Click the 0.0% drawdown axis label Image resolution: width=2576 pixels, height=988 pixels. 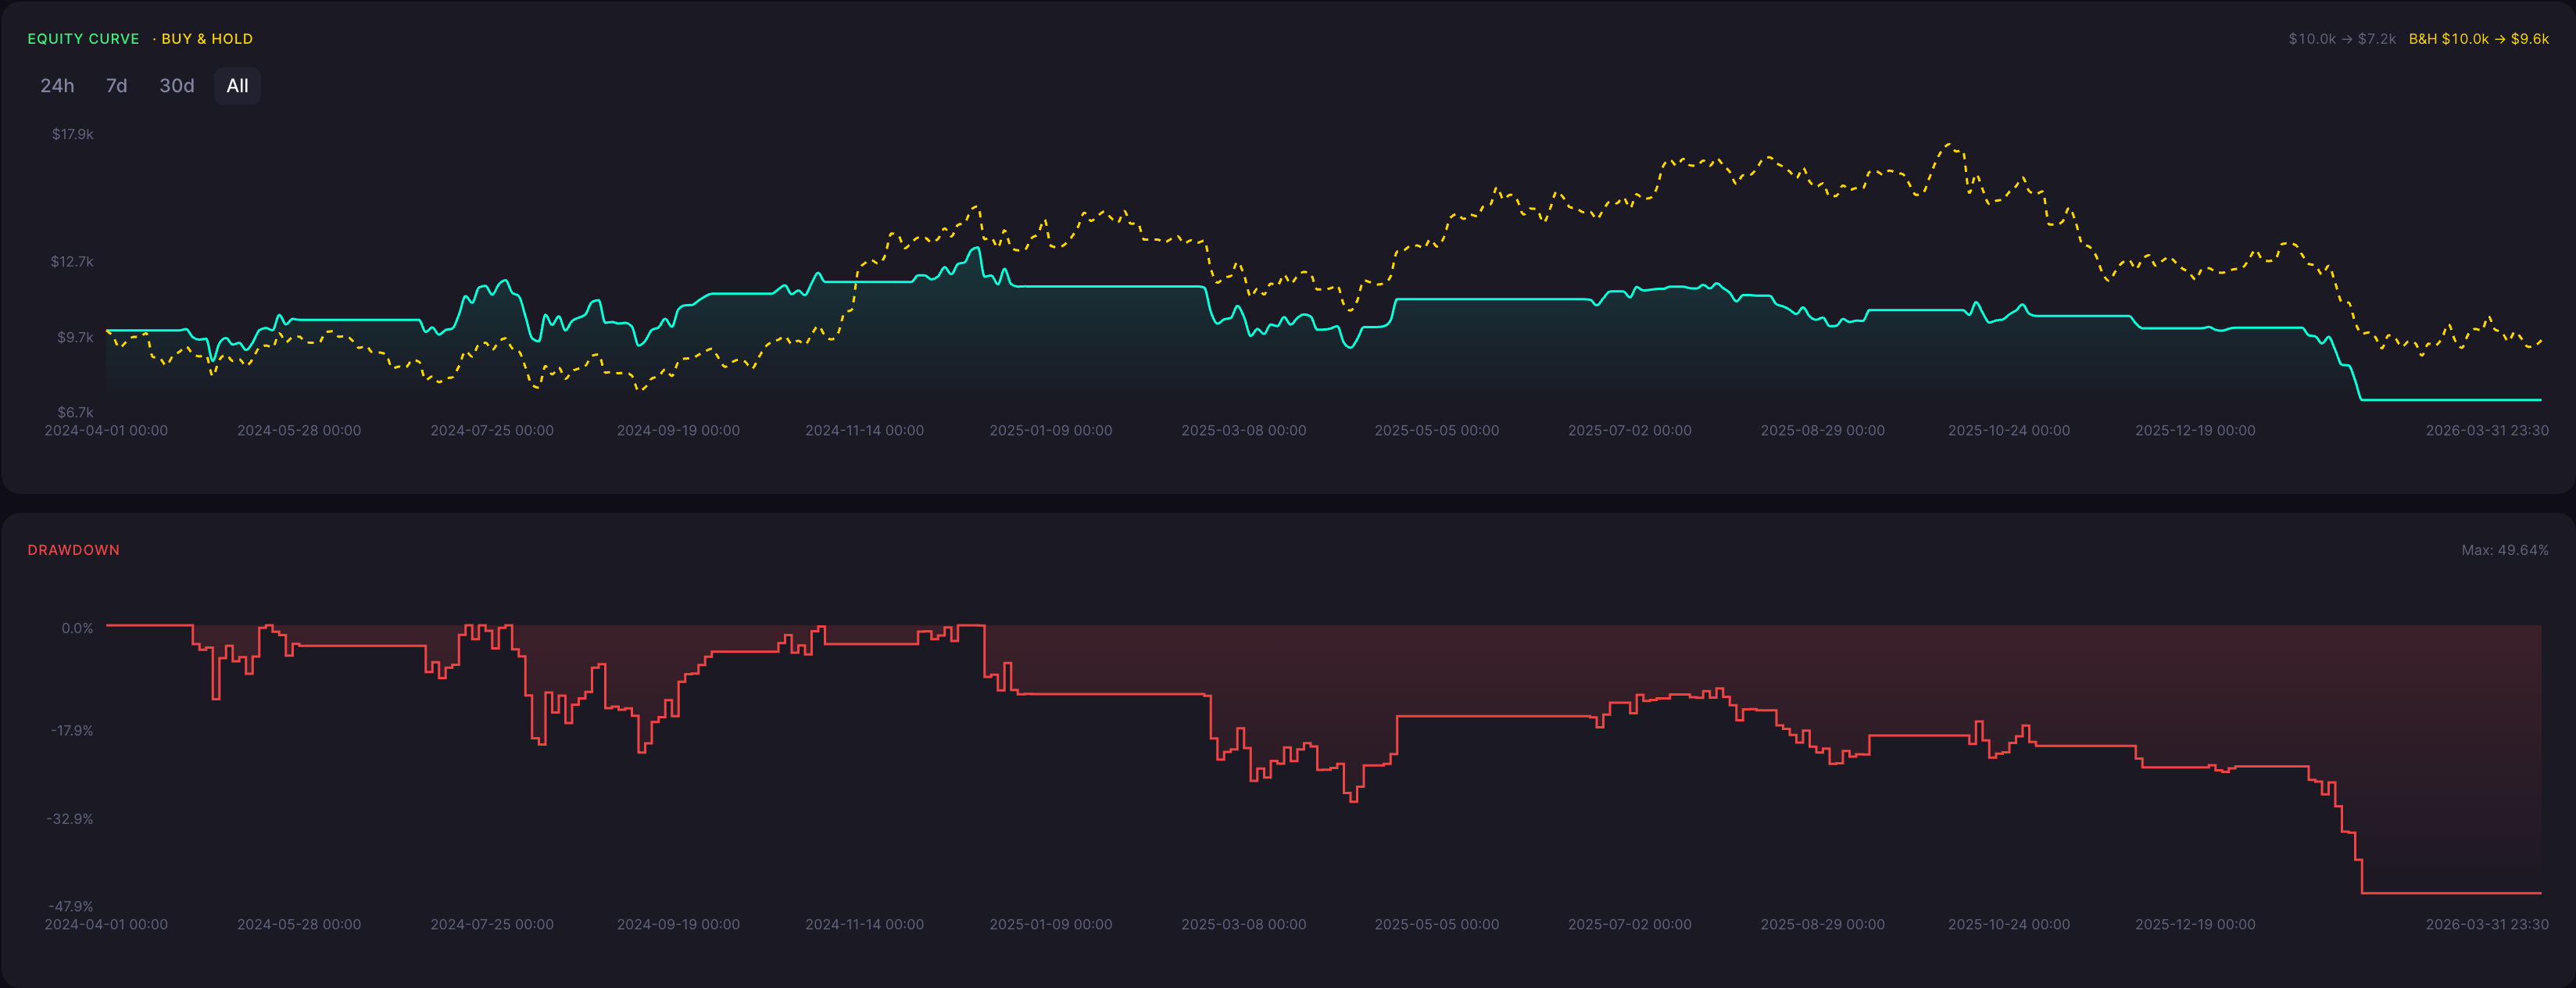click(77, 628)
